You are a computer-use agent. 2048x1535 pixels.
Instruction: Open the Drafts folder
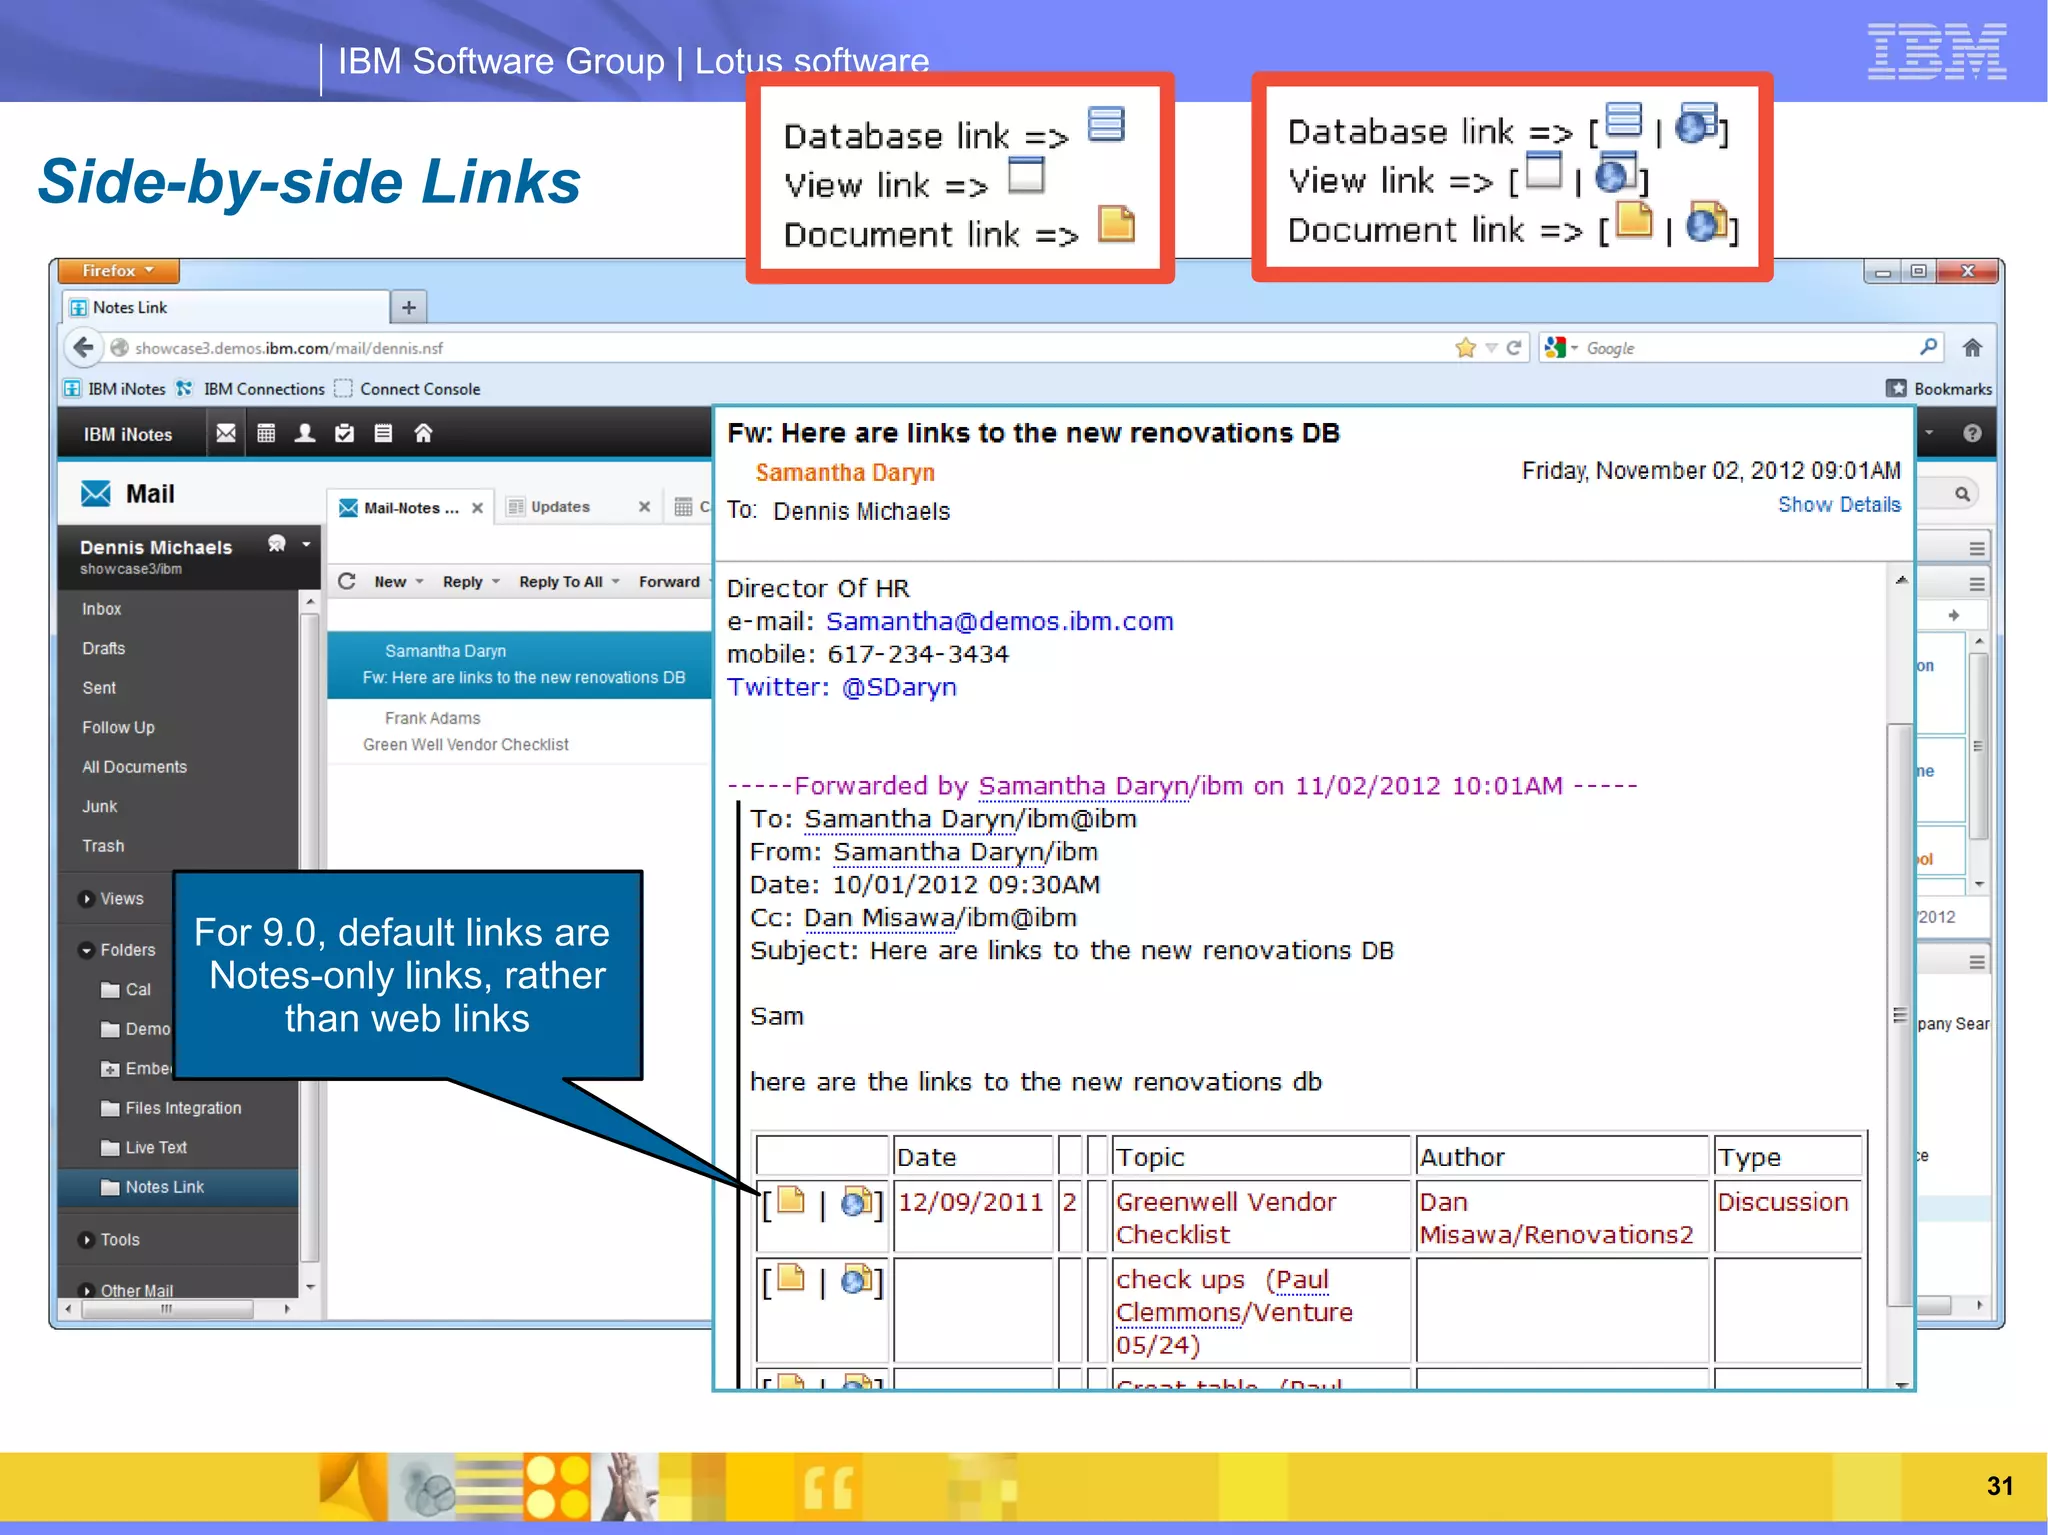(x=104, y=649)
